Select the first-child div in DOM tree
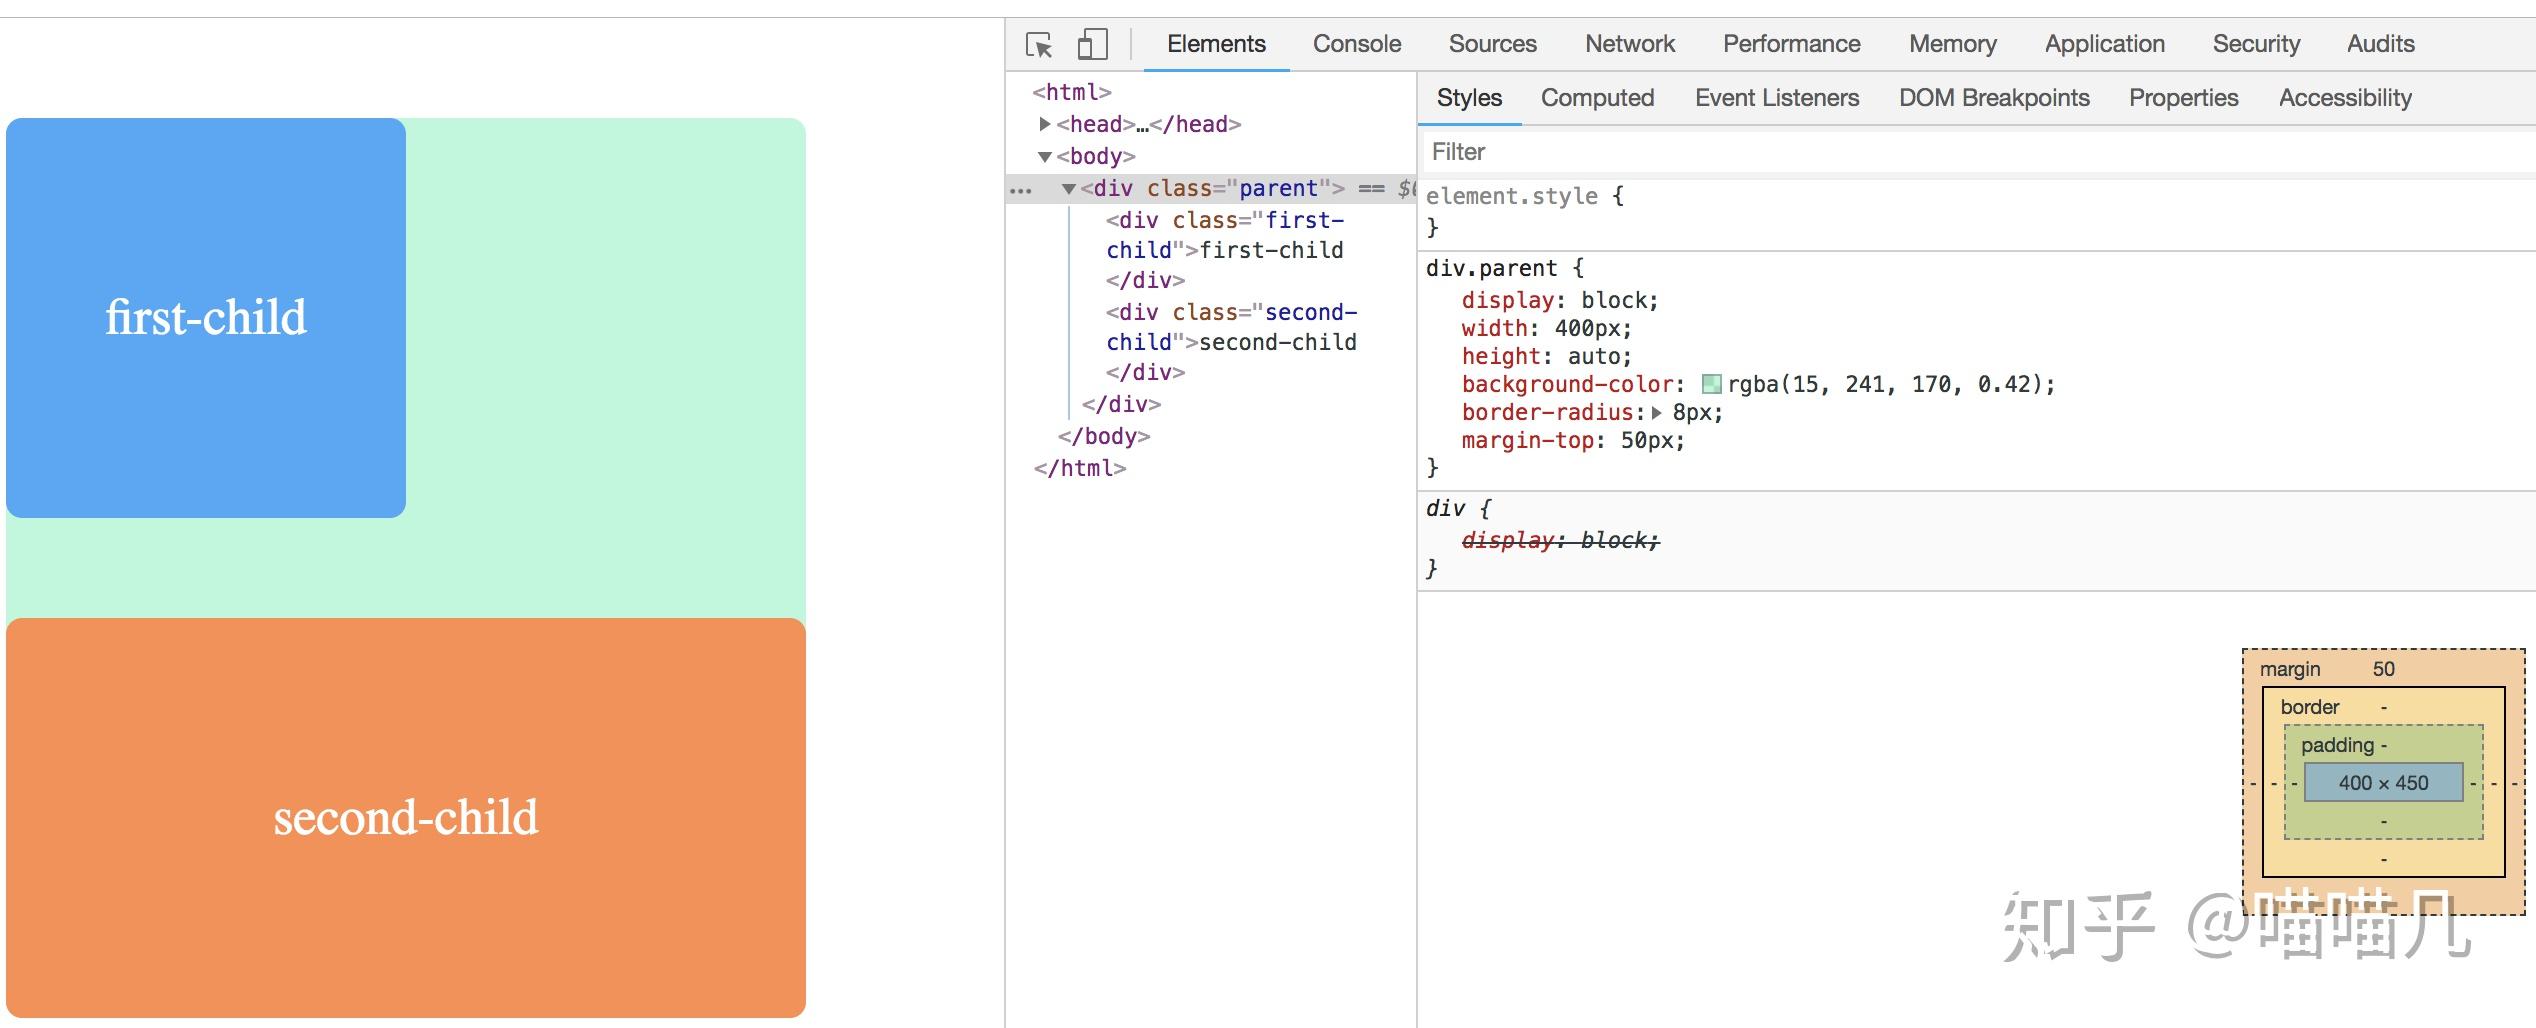Screen dimensions: 2536x1028 click(1224, 235)
